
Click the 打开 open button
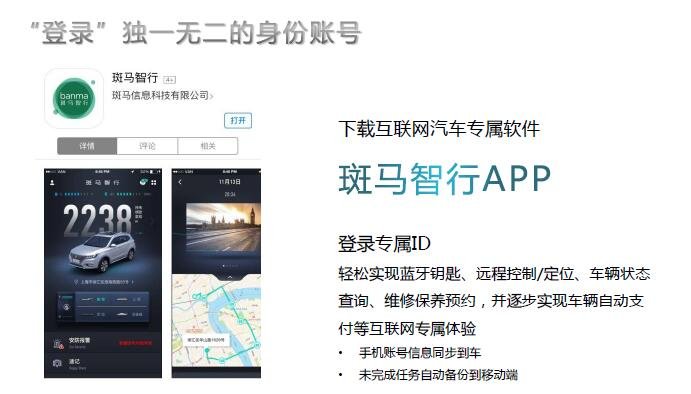238,120
